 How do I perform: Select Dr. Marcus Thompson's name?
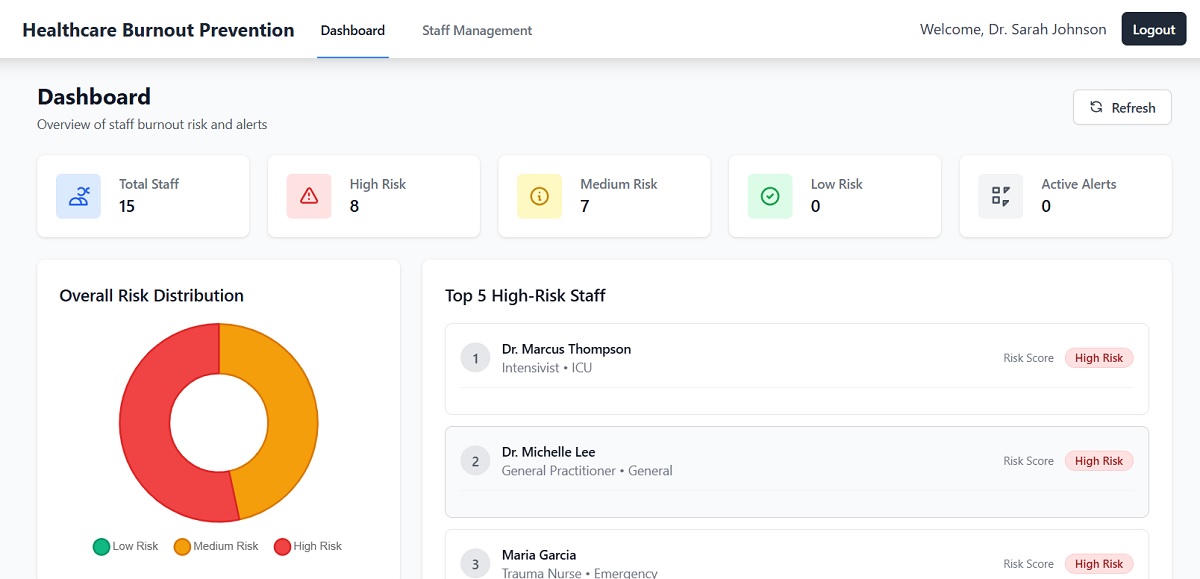tap(566, 349)
